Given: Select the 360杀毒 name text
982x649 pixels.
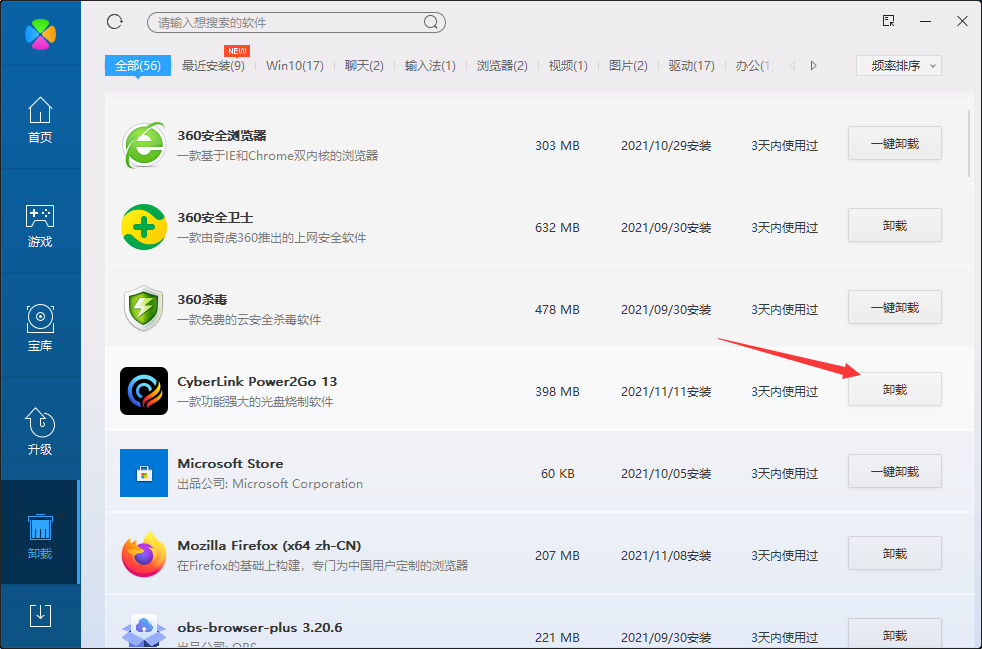Looking at the screenshot, I should (202, 299).
